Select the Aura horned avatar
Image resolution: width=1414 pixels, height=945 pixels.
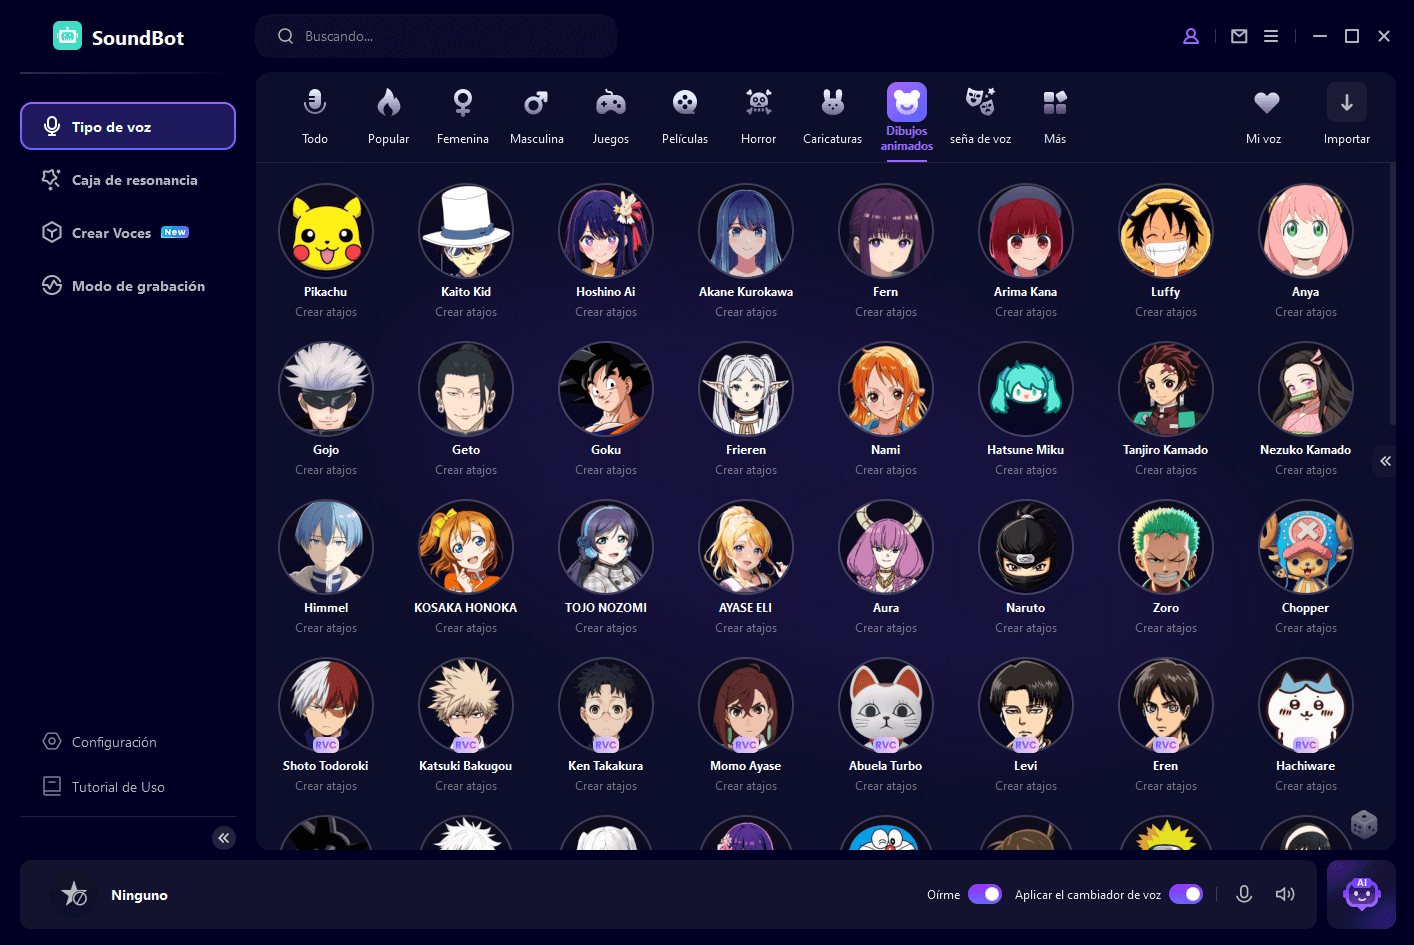(886, 546)
